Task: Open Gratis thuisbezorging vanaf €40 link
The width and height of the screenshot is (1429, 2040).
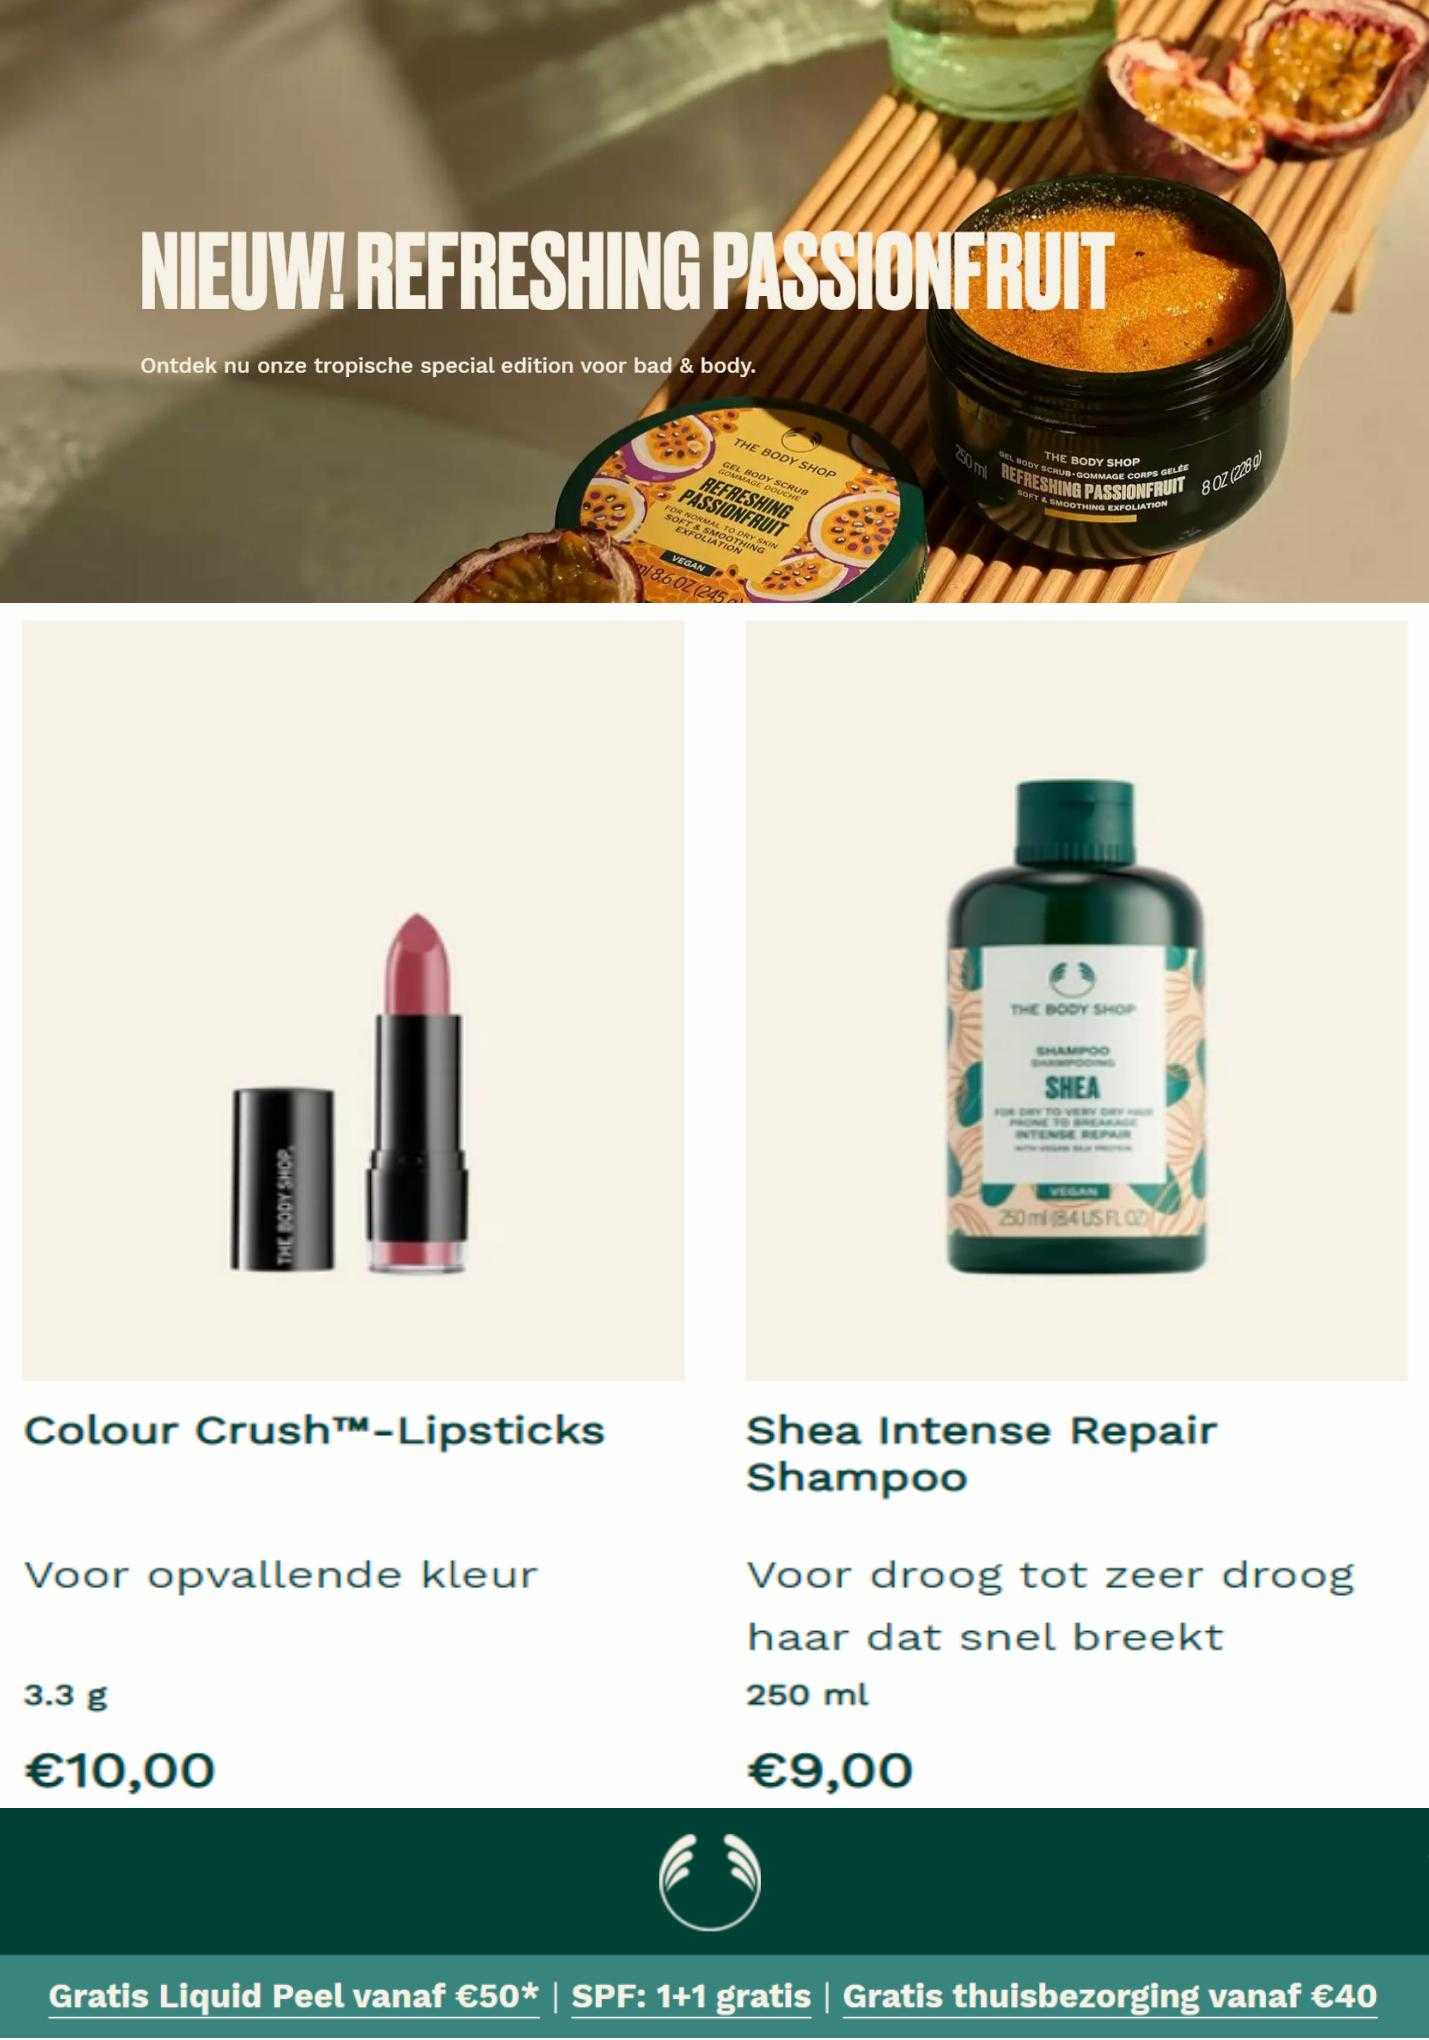Action: pos(1110,1997)
